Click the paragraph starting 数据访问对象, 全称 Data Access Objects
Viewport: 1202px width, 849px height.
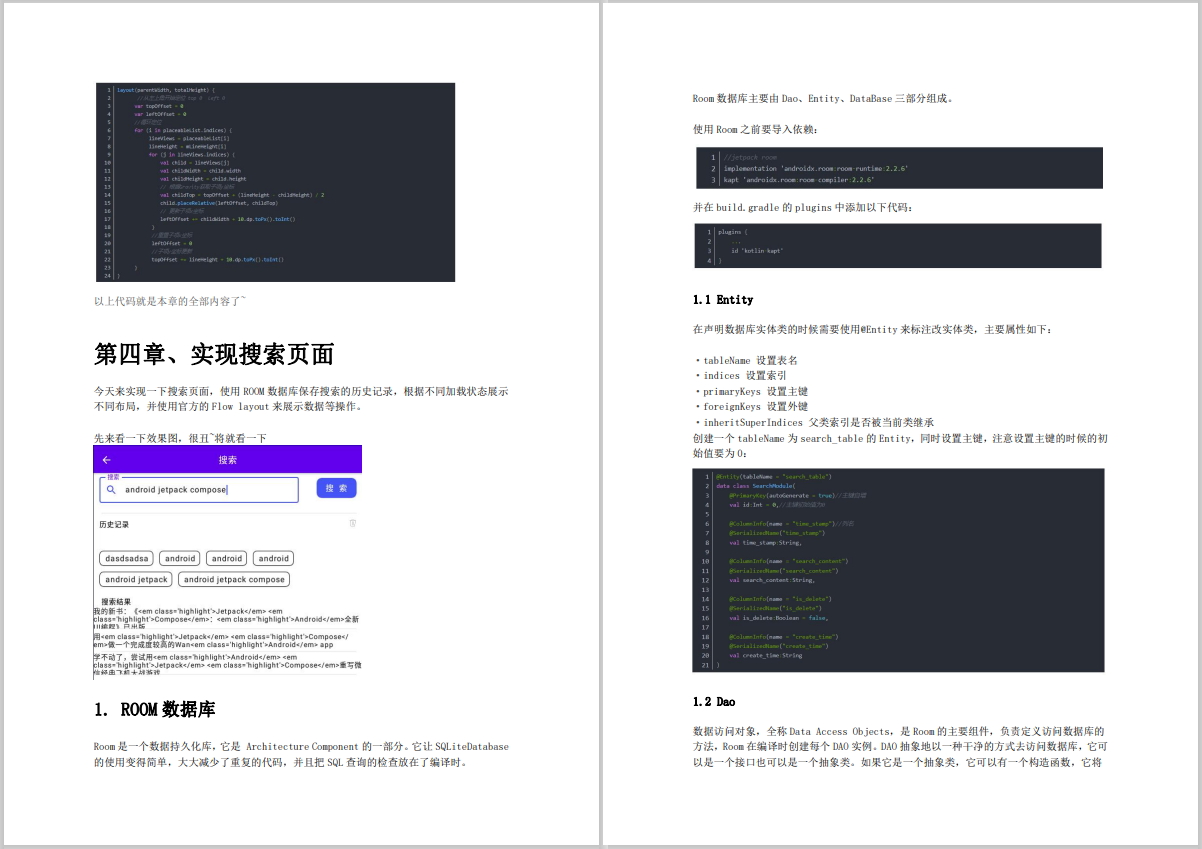(898, 747)
